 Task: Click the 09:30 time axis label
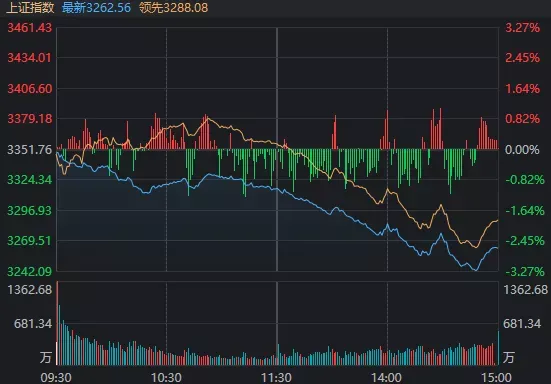pos(56,378)
